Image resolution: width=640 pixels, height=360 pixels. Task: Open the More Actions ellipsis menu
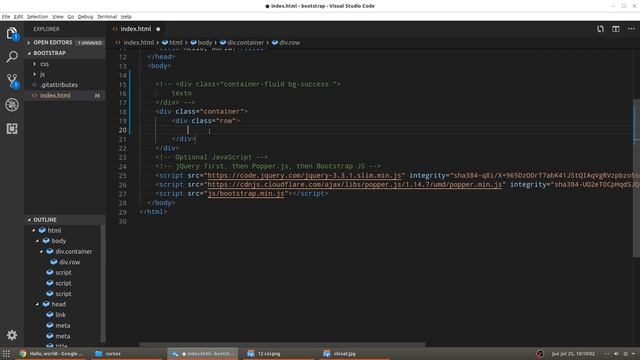click(631, 29)
